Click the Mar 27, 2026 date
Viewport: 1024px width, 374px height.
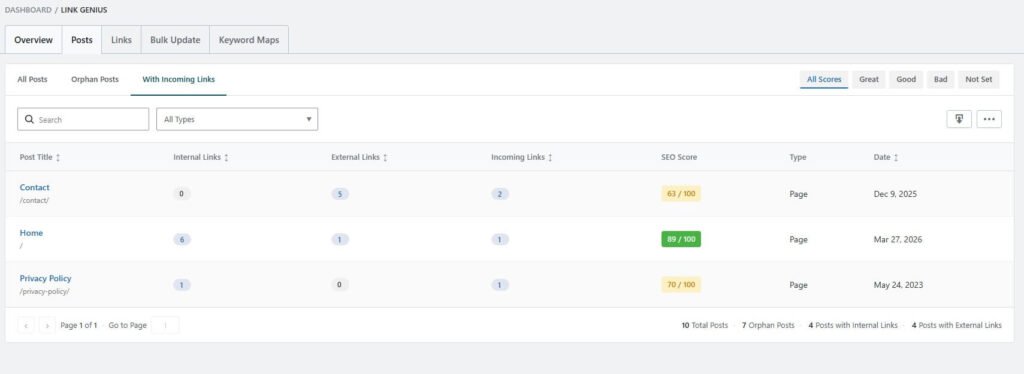click(898, 240)
